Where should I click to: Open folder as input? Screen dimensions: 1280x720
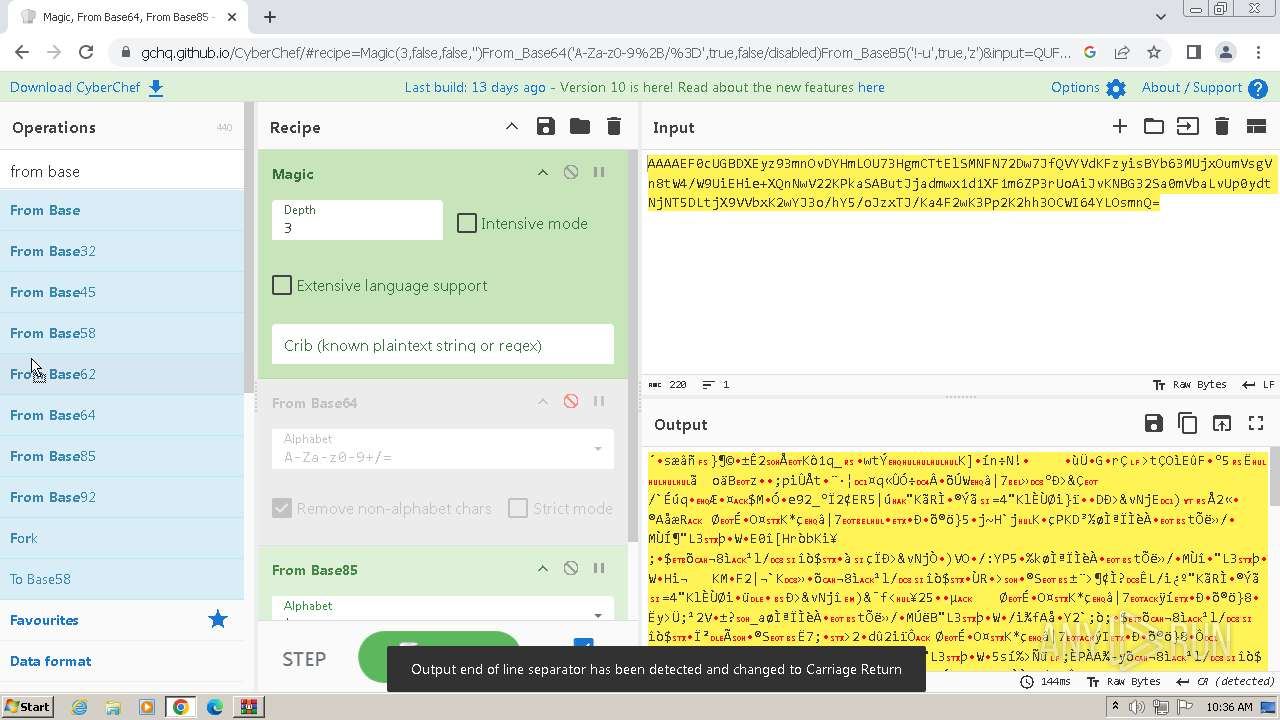pyautogui.click(x=1154, y=126)
